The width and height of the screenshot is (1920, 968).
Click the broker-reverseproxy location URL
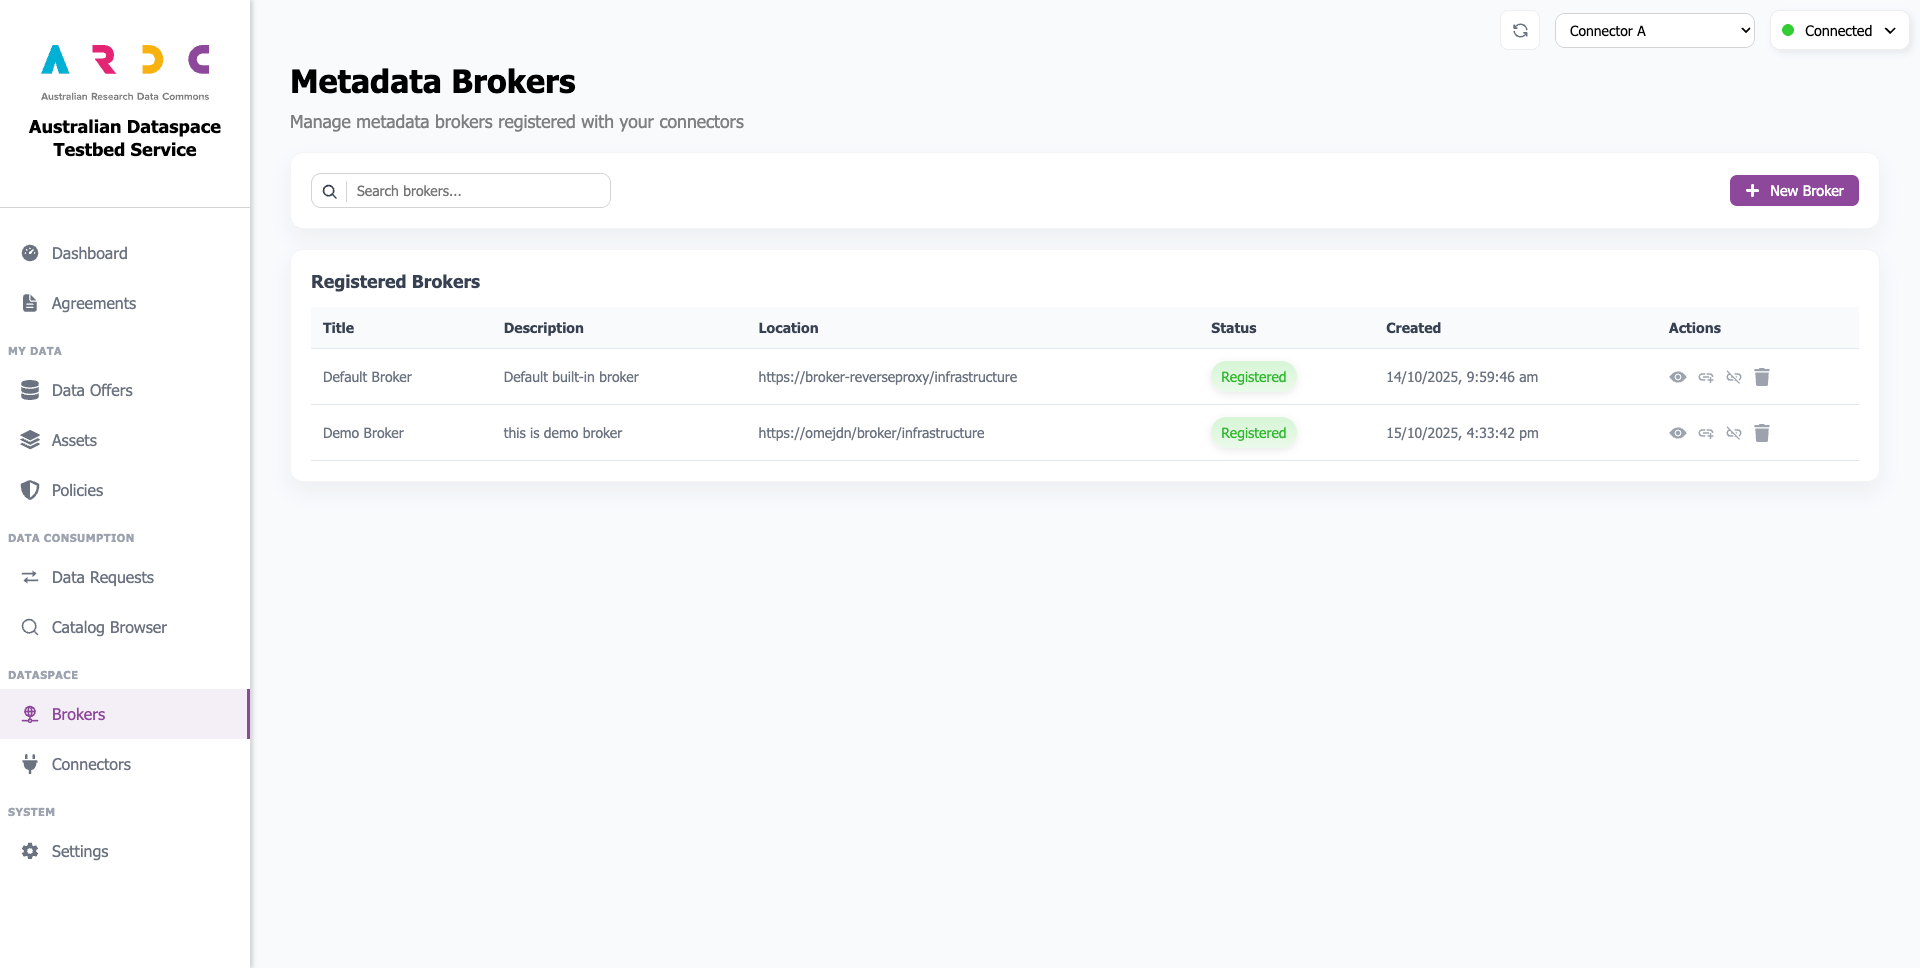click(x=887, y=377)
